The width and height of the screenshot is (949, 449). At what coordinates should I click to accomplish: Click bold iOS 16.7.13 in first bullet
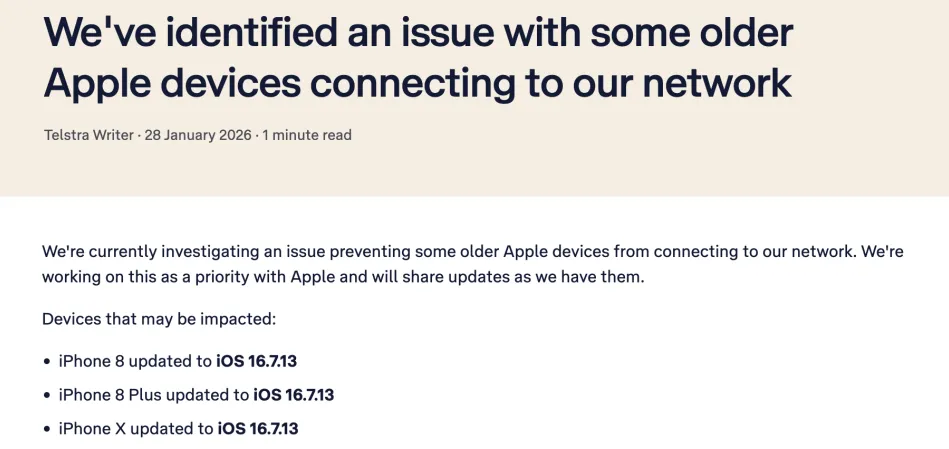coord(257,361)
